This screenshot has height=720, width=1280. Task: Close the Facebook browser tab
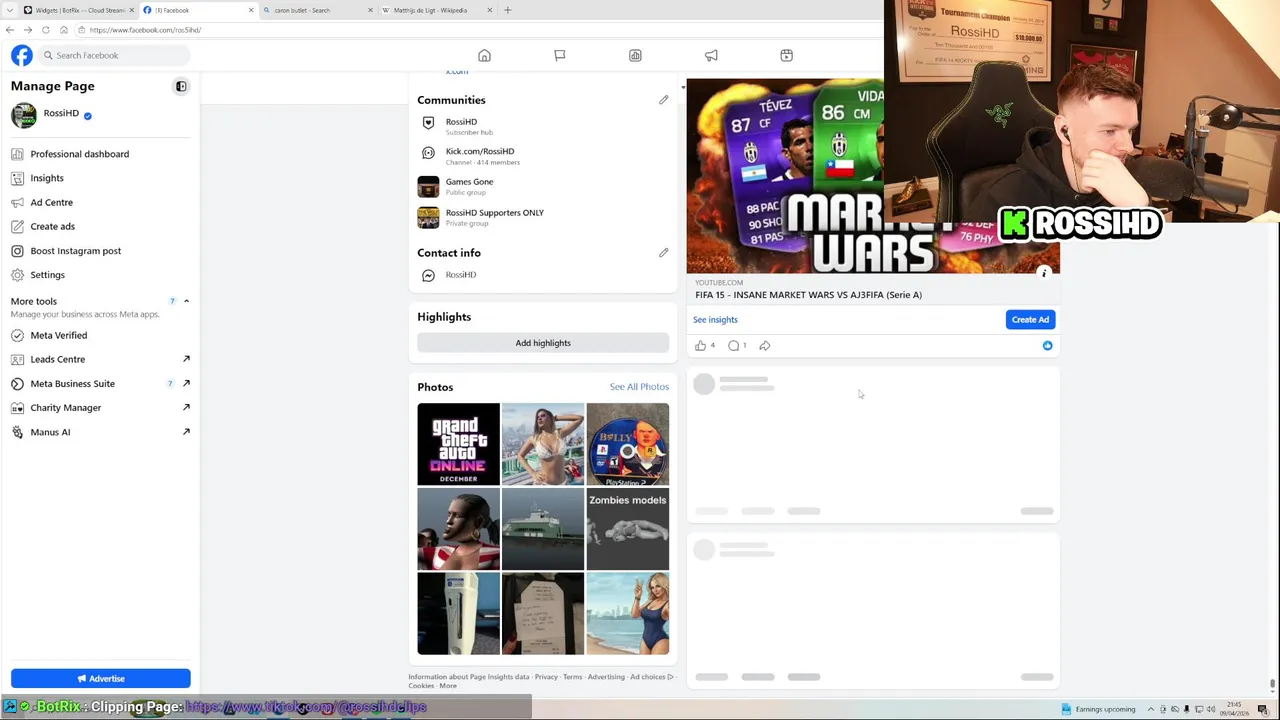coord(251,10)
